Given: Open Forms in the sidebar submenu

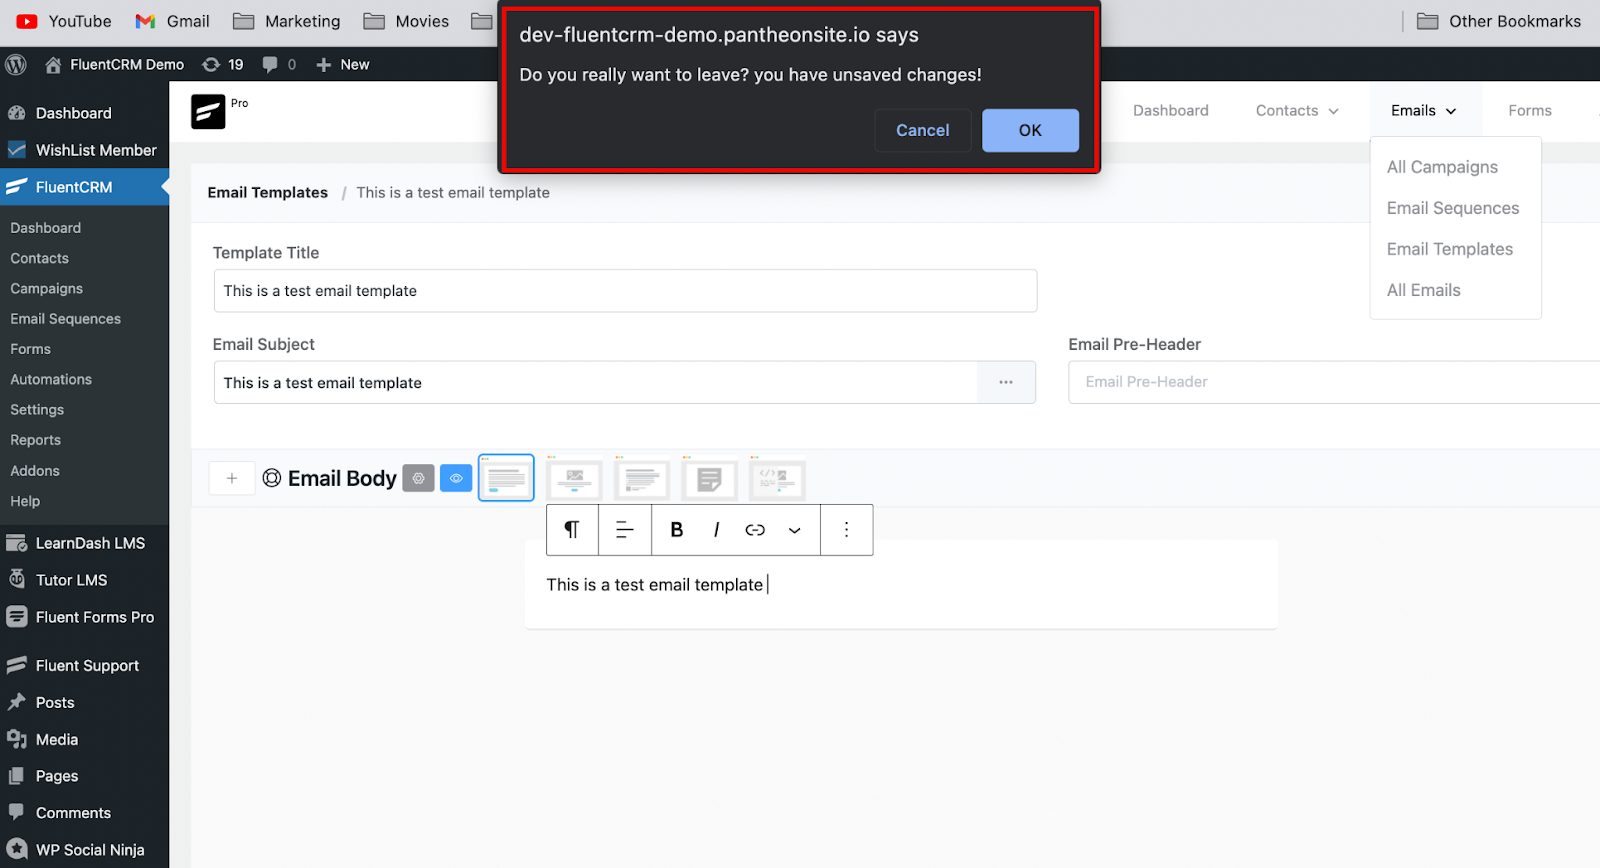Looking at the screenshot, I should [x=31, y=349].
